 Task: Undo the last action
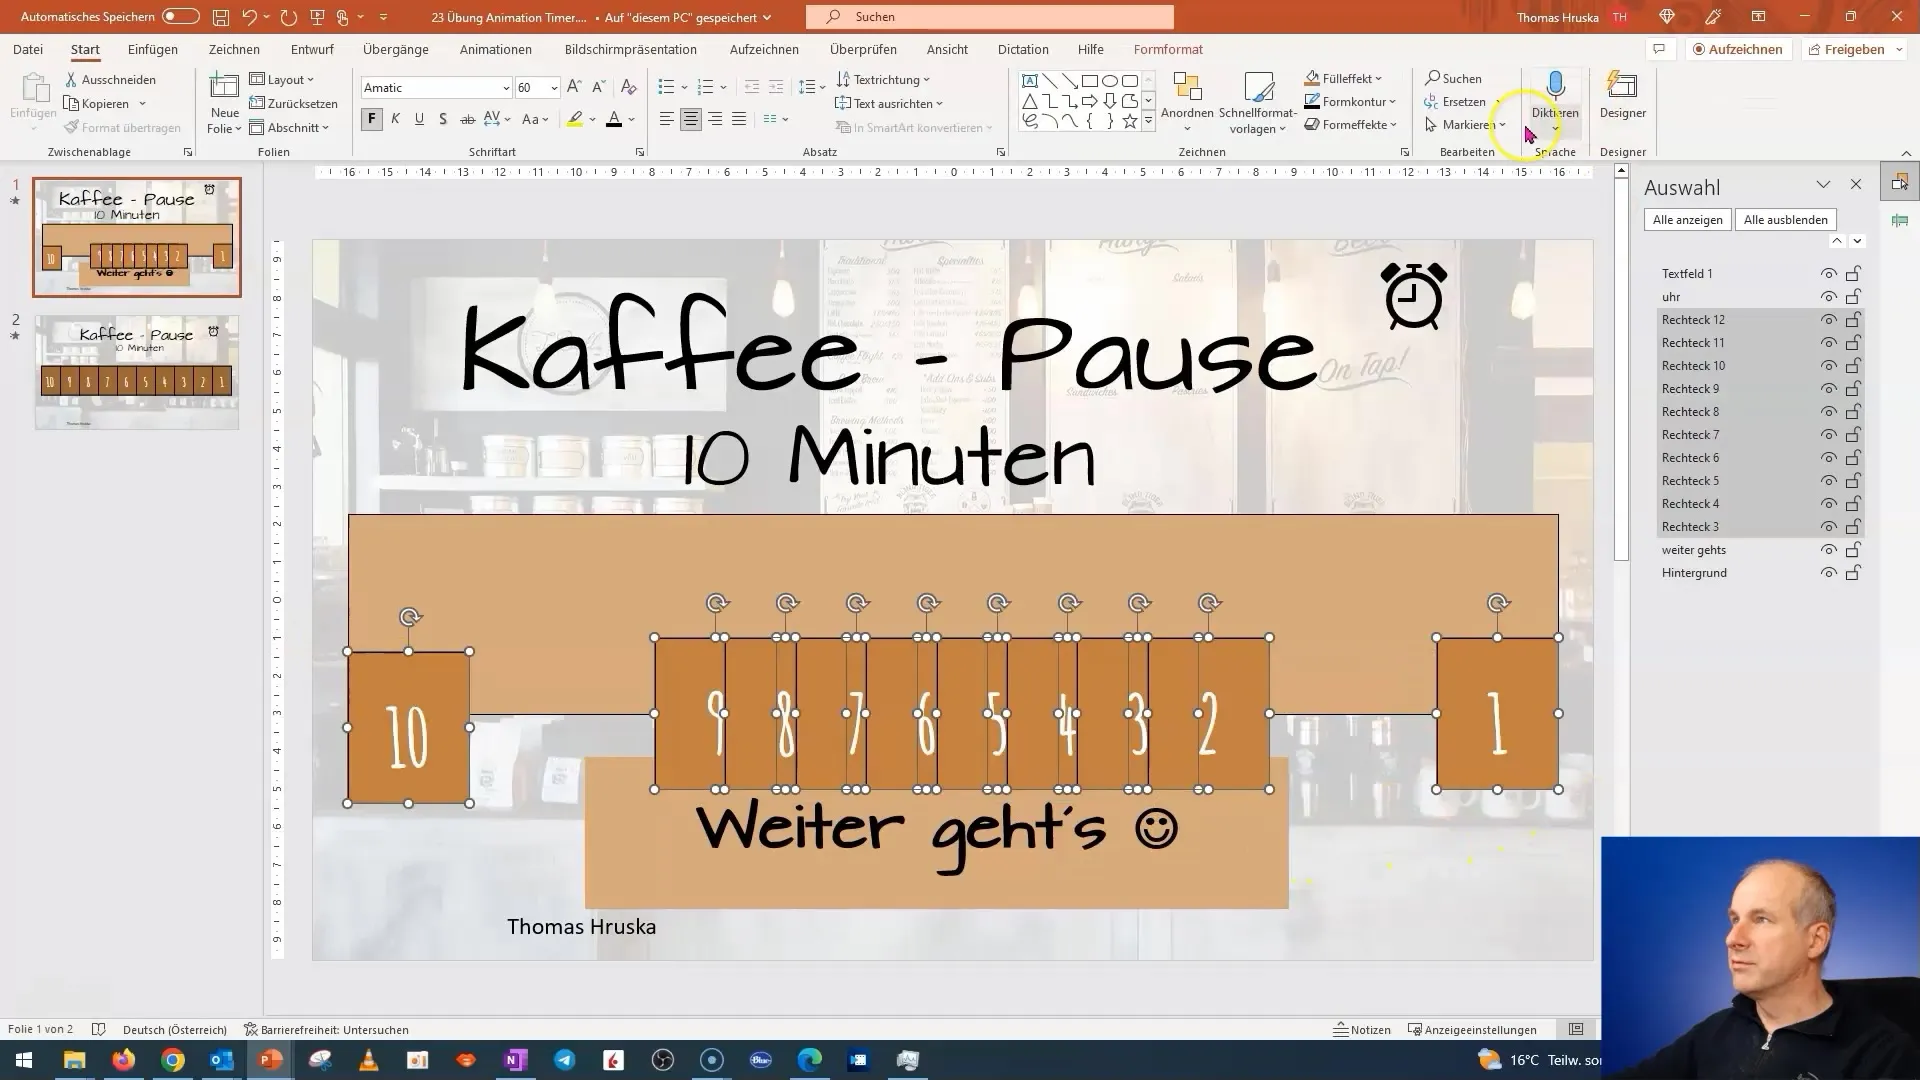pyautogui.click(x=250, y=17)
